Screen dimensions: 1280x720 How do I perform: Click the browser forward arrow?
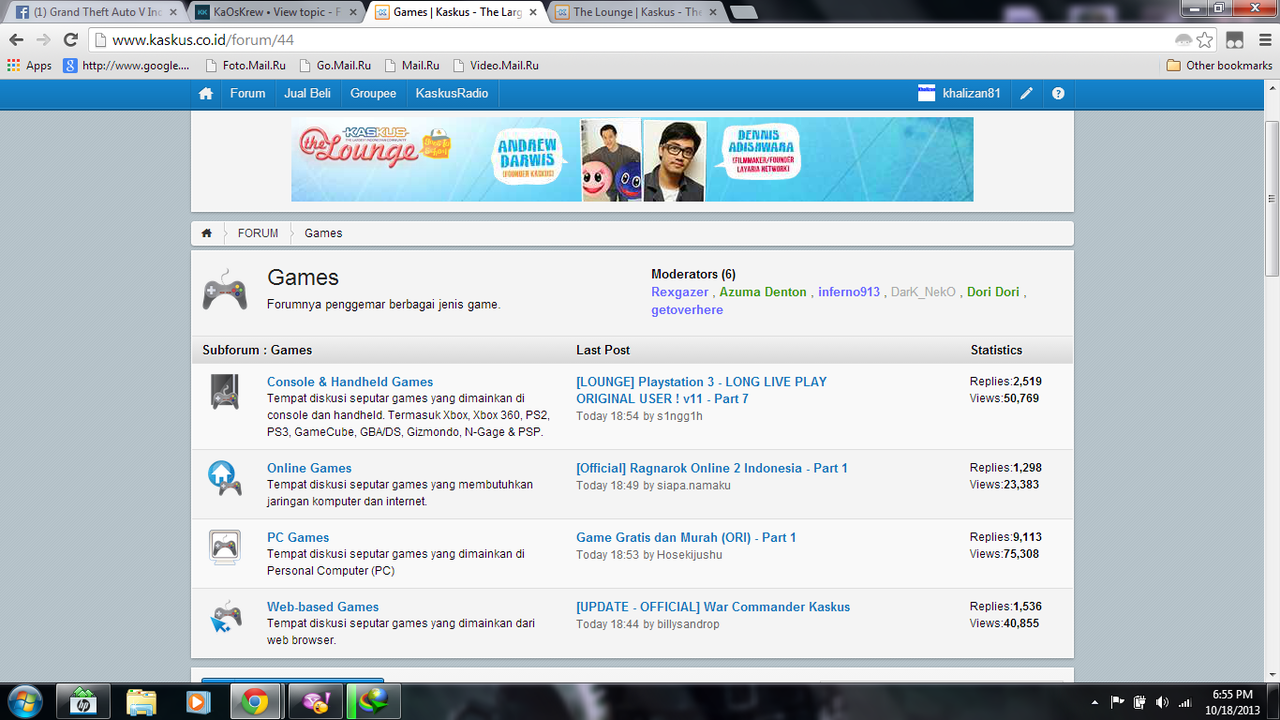click(x=43, y=40)
